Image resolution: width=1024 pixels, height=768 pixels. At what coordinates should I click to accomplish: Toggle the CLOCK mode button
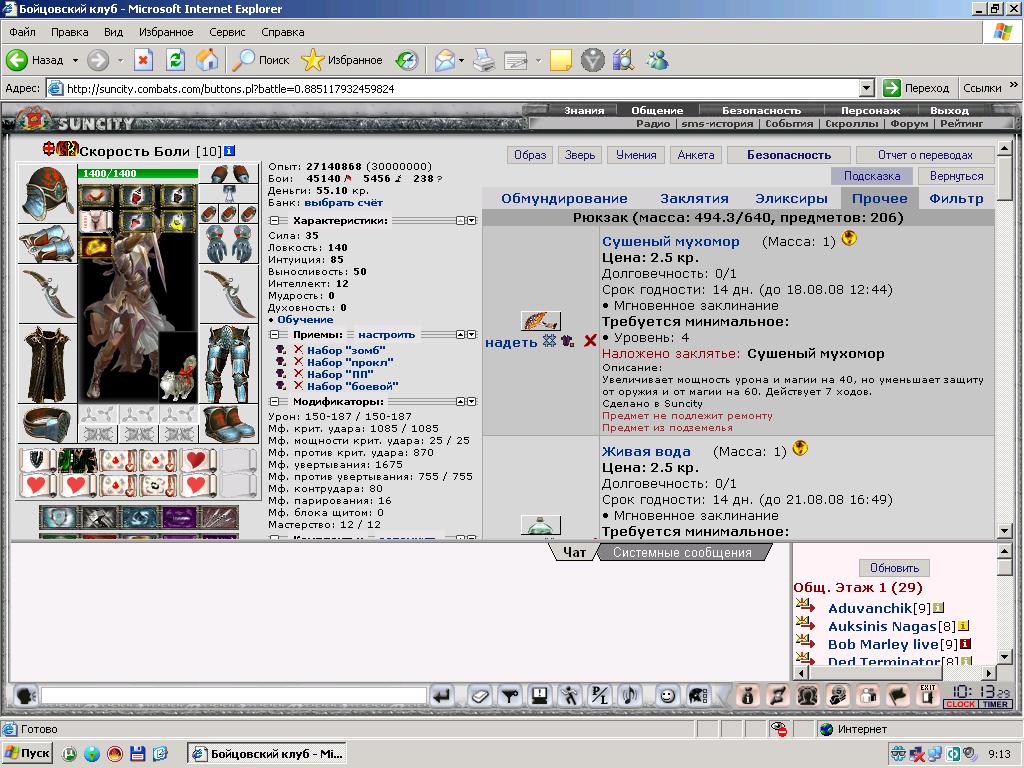click(x=960, y=704)
